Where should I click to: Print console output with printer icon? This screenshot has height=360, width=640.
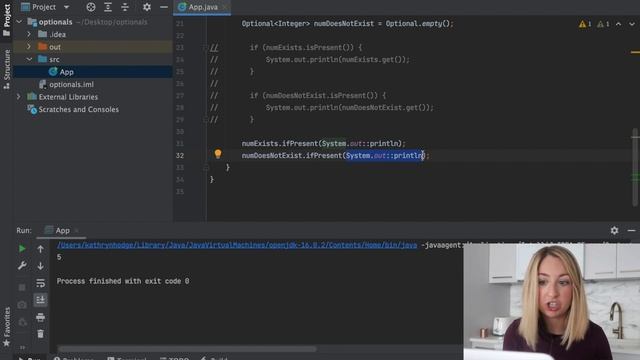coord(40,317)
